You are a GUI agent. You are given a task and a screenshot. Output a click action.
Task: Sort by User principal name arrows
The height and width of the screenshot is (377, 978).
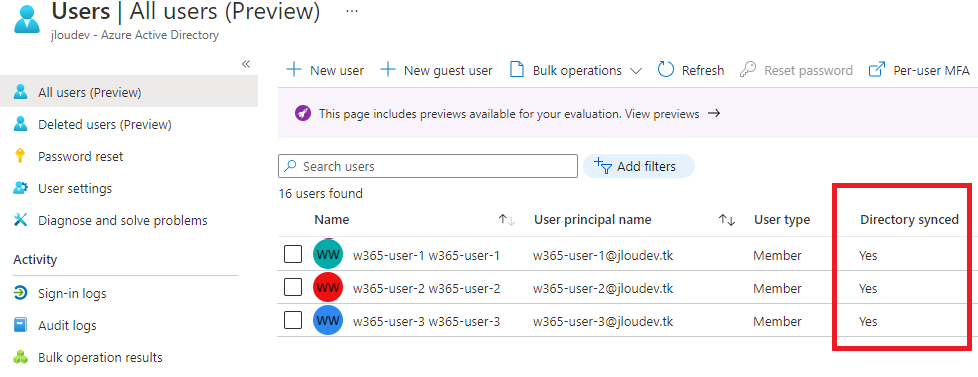tap(727, 220)
